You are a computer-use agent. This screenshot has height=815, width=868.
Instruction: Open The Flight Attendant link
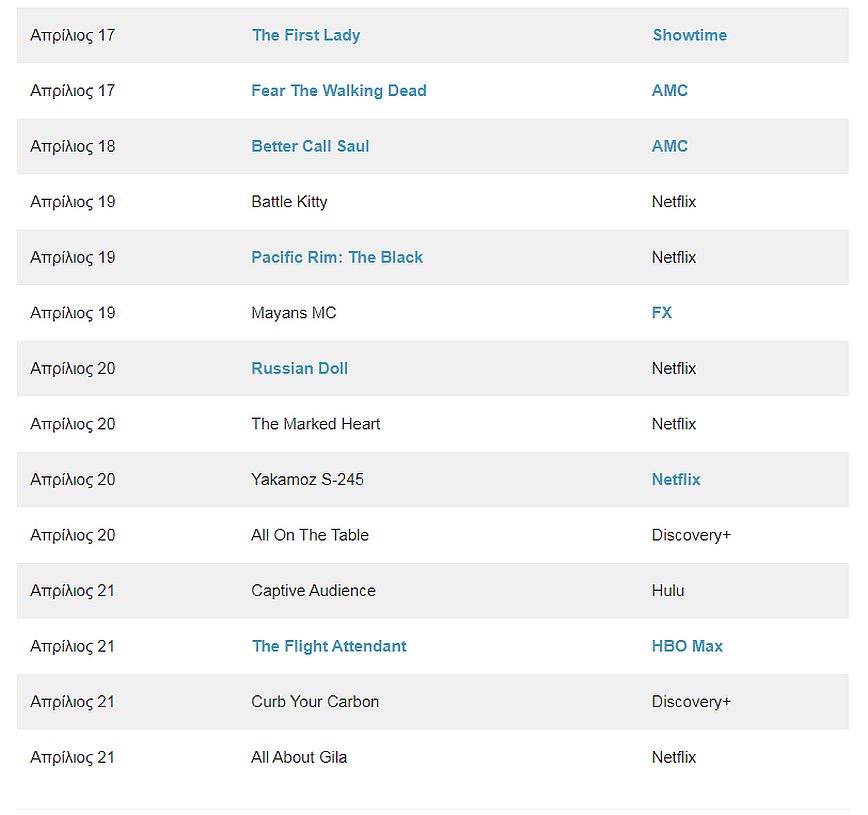329,646
